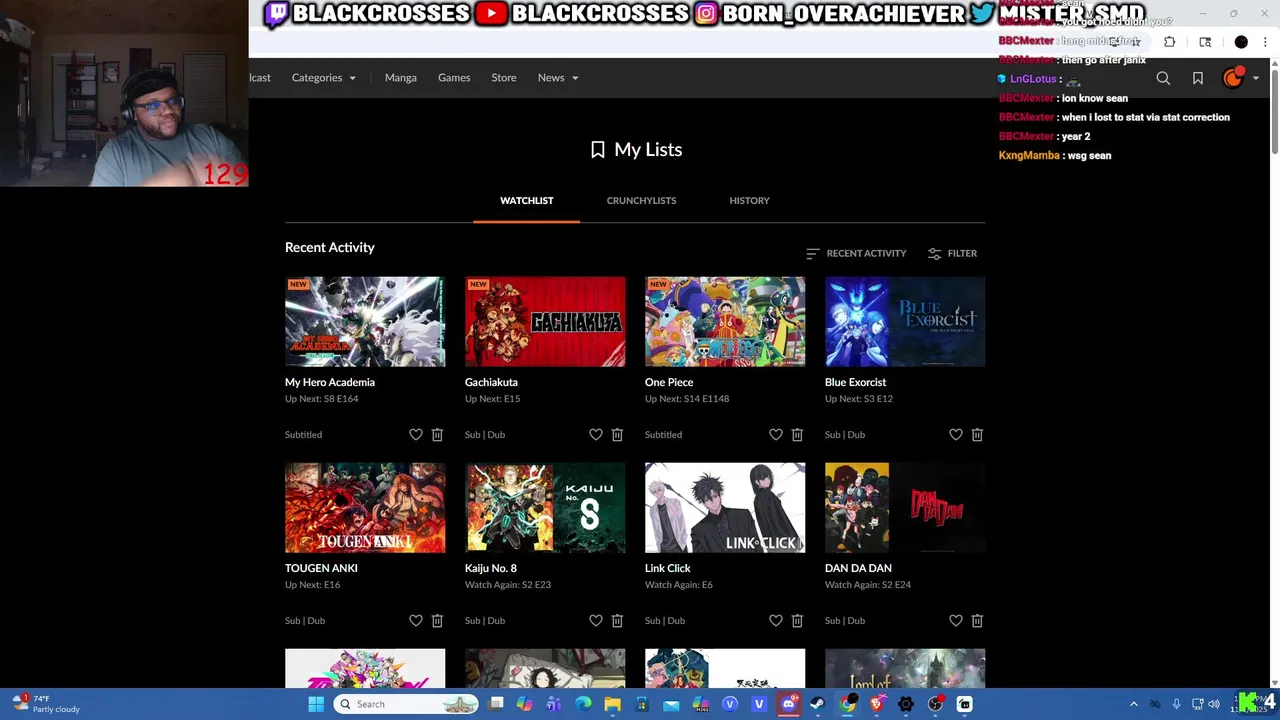Delete Link Click from watchlist
The image size is (1280, 720).
pyautogui.click(x=797, y=620)
